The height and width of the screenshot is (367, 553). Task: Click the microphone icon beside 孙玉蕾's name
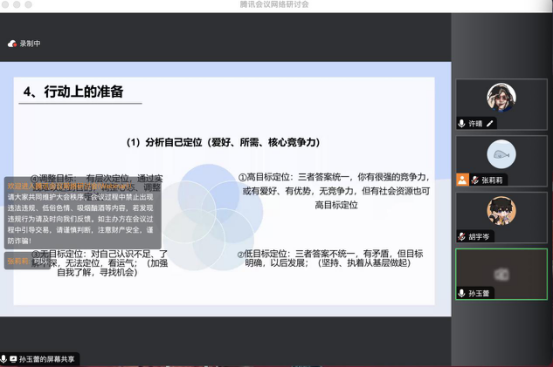click(462, 293)
